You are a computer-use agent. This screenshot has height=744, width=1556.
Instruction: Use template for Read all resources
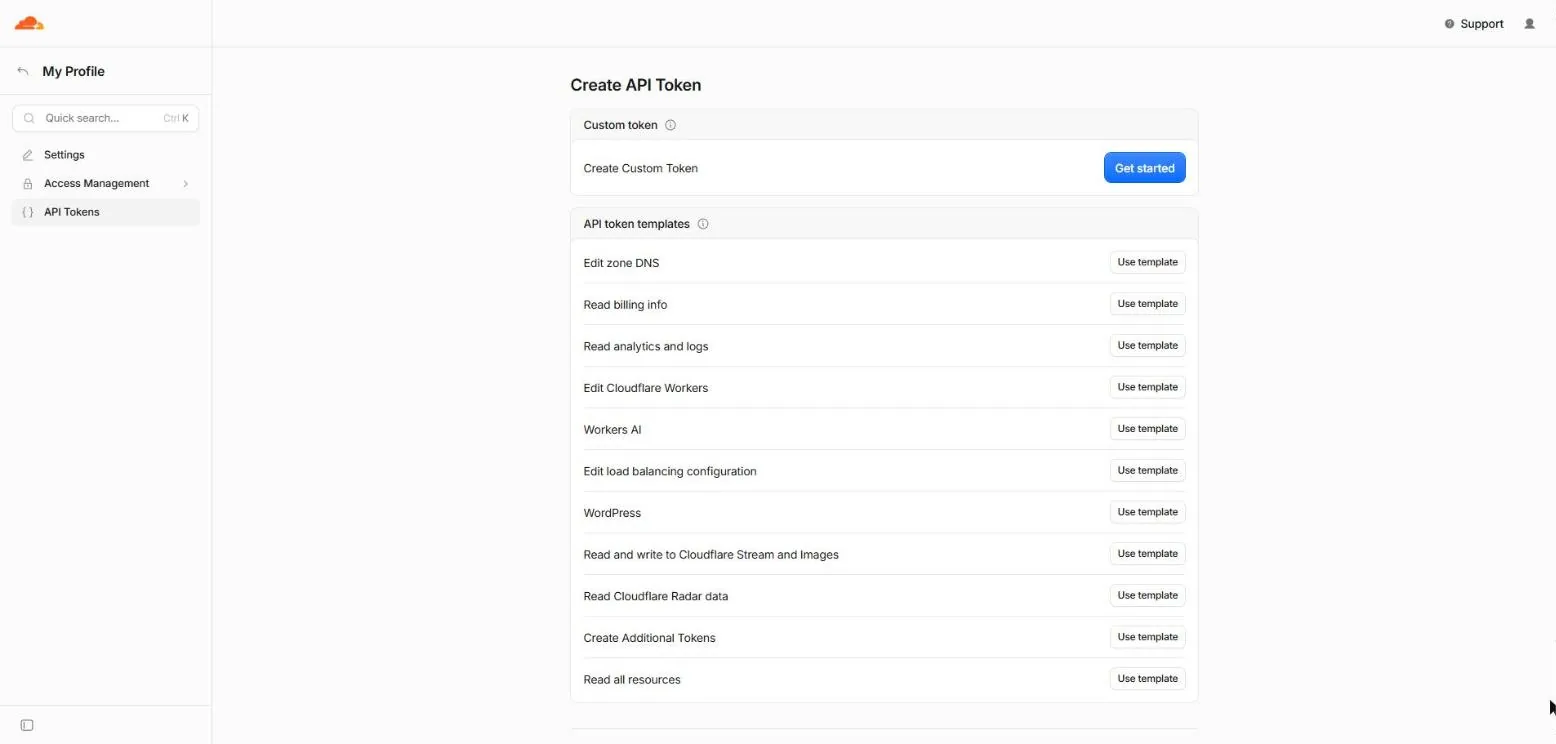click(1147, 679)
